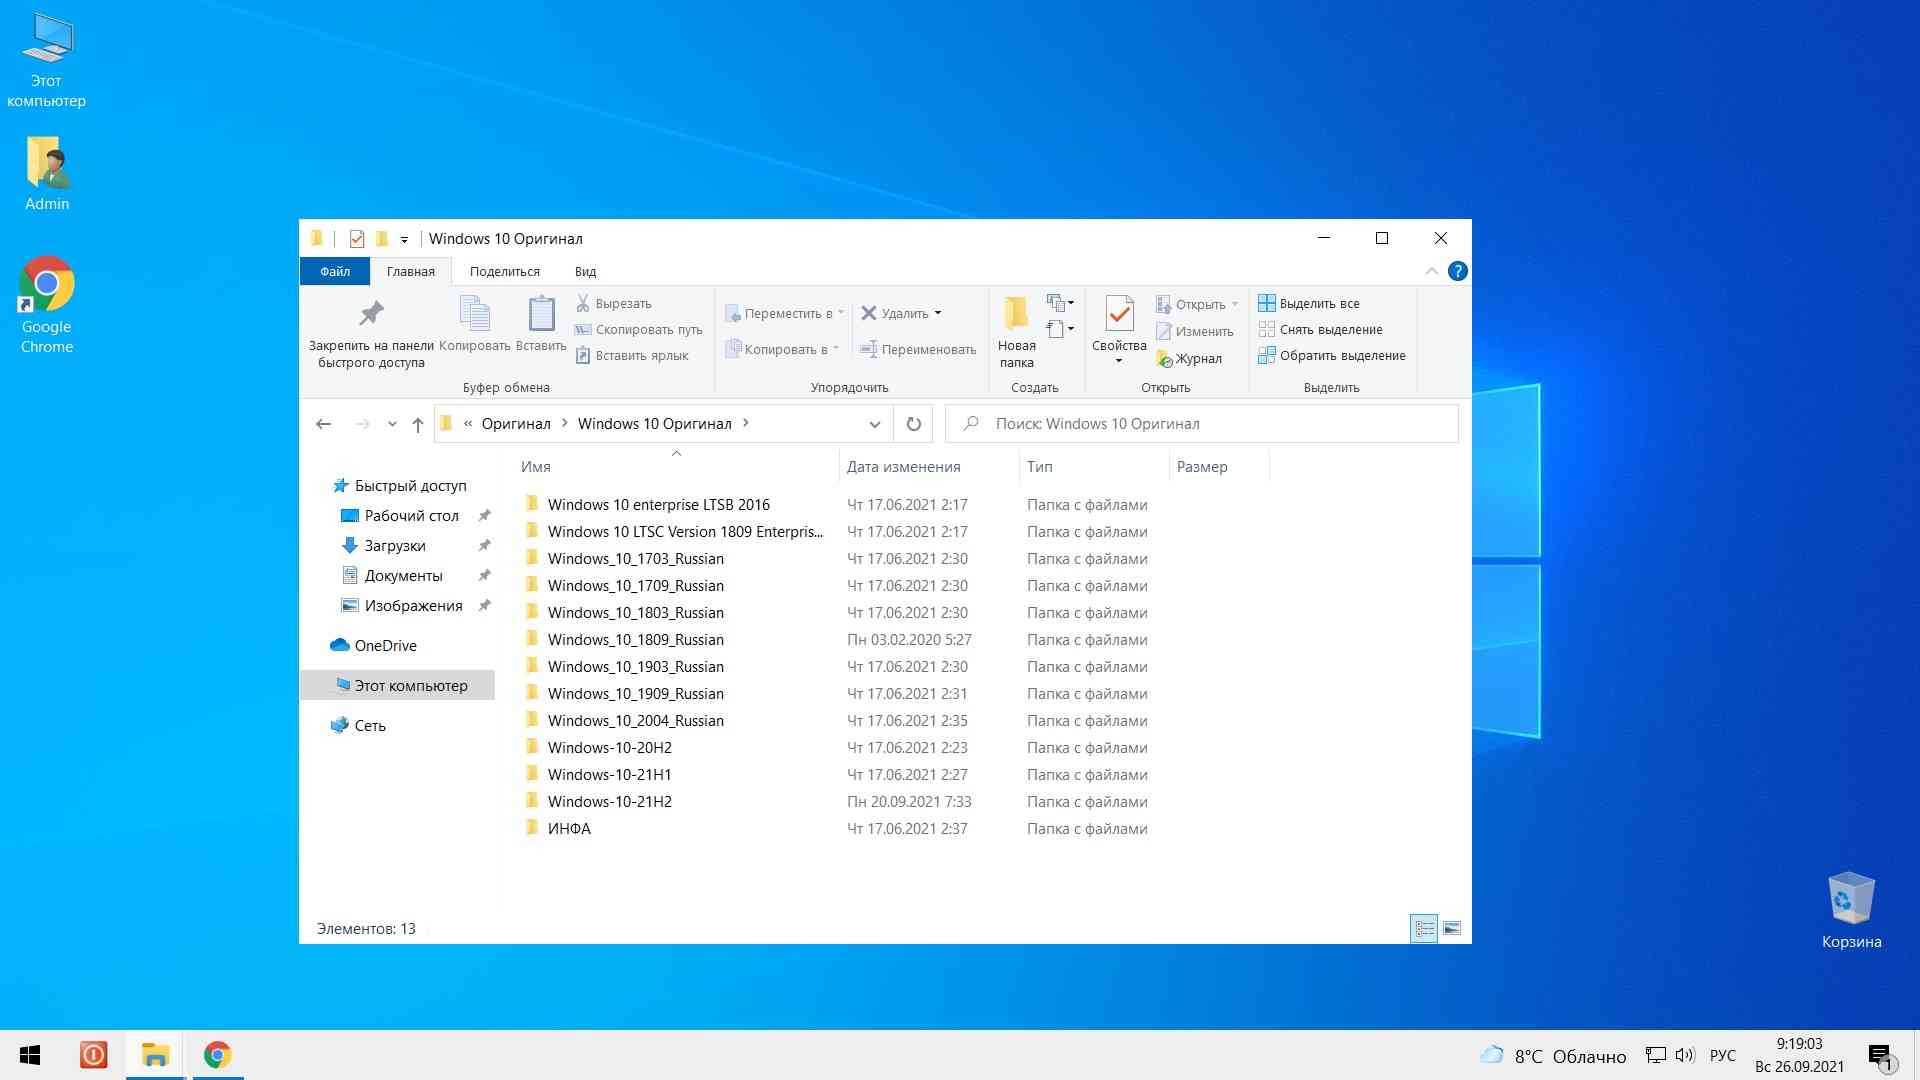Open the Переместить в dropdown
The width and height of the screenshot is (1920, 1080).
[x=785, y=313]
